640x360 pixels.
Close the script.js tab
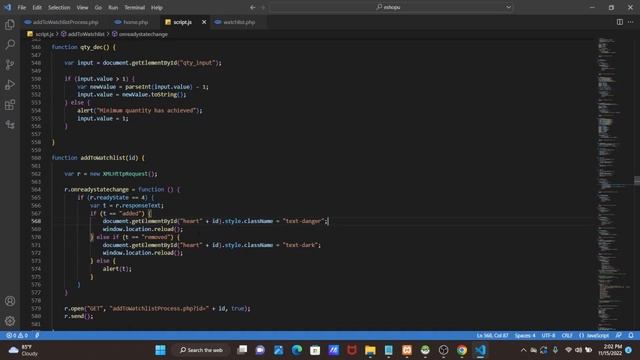pos(204,22)
